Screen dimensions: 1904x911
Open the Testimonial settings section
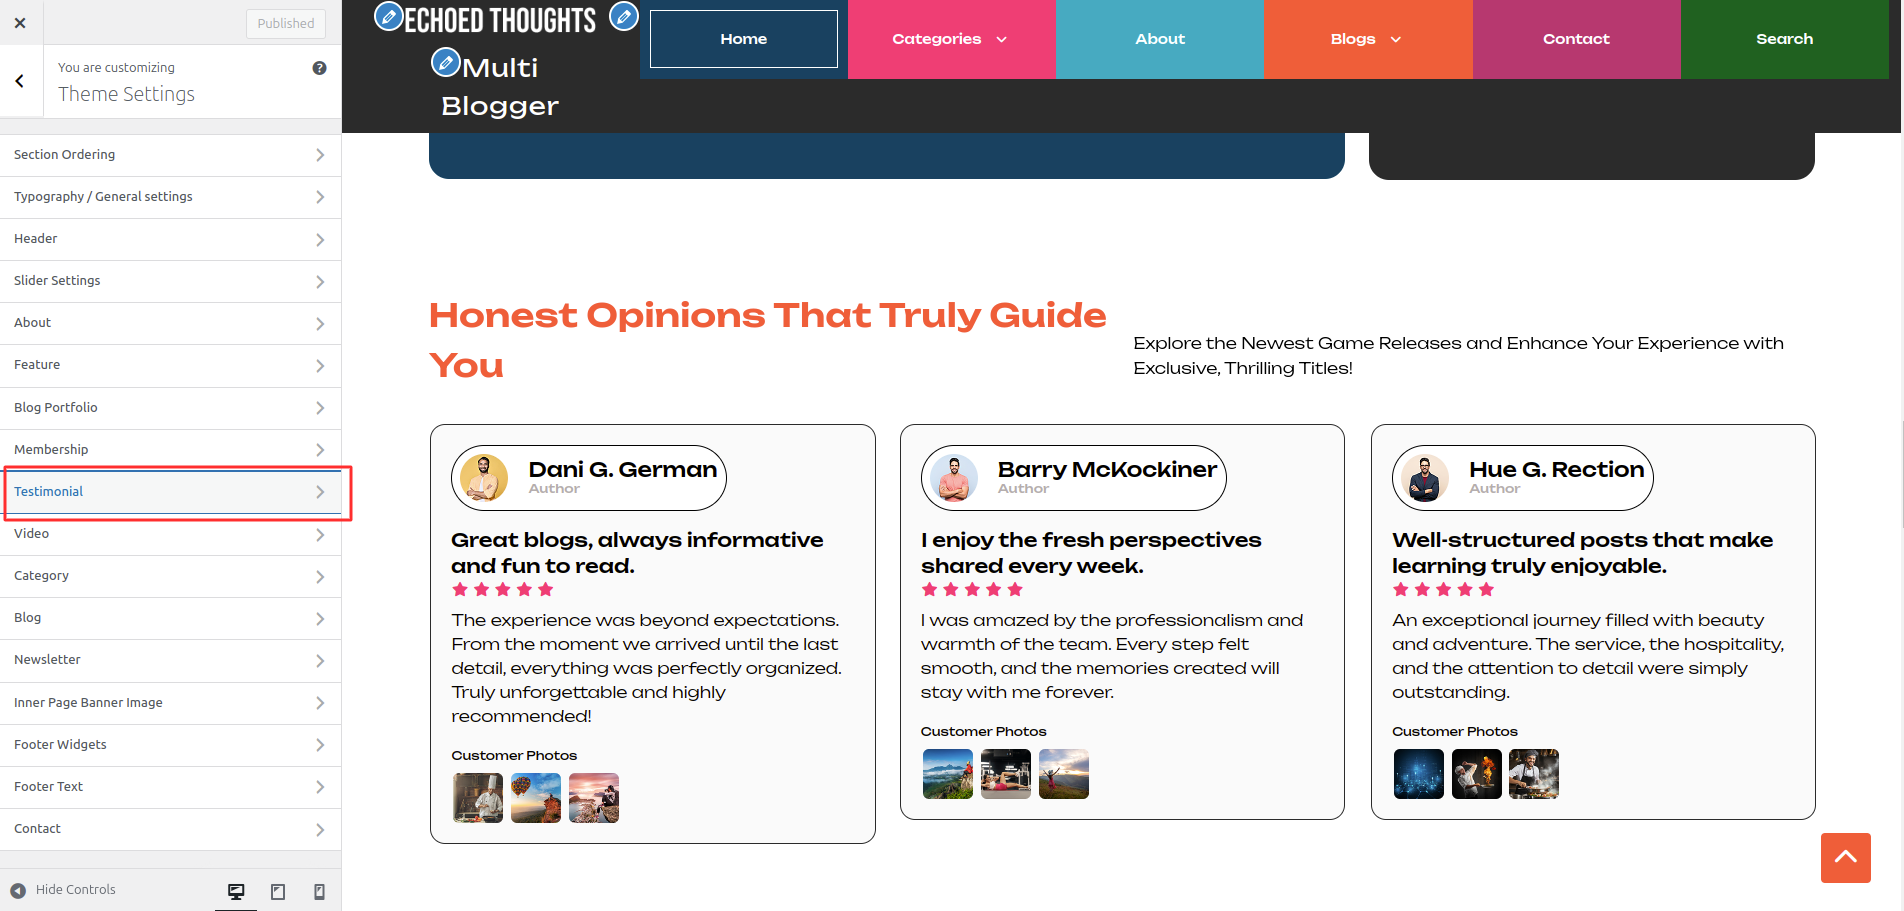click(x=170, y=492)
